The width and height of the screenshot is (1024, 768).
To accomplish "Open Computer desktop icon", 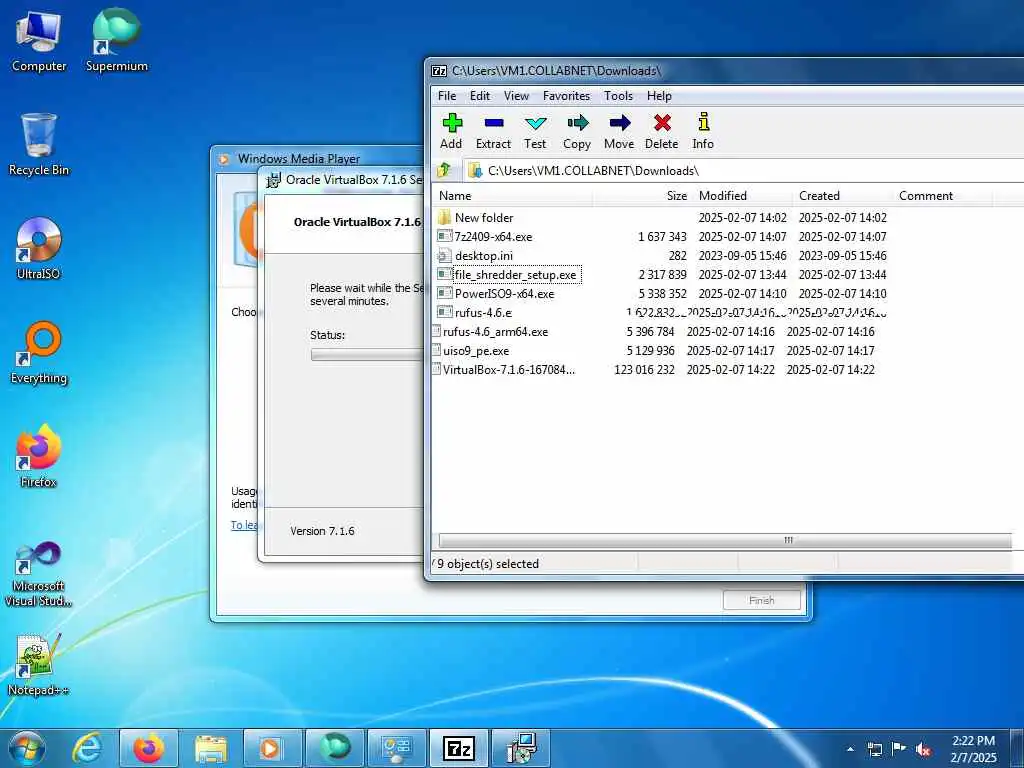I will (39, 40).
